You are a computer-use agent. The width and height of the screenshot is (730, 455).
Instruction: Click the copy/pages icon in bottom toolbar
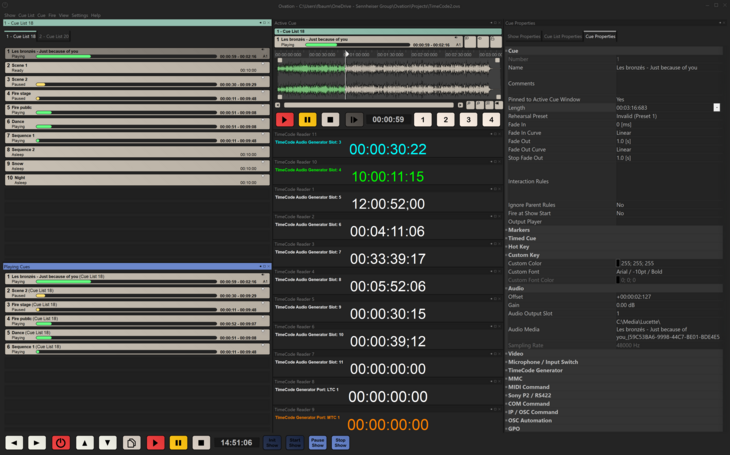[132, 442]
